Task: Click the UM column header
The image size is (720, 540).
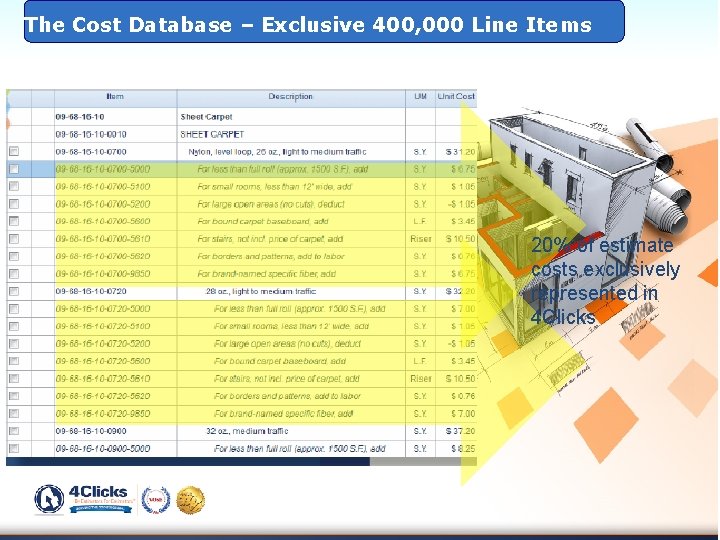Action: point(420,96)
